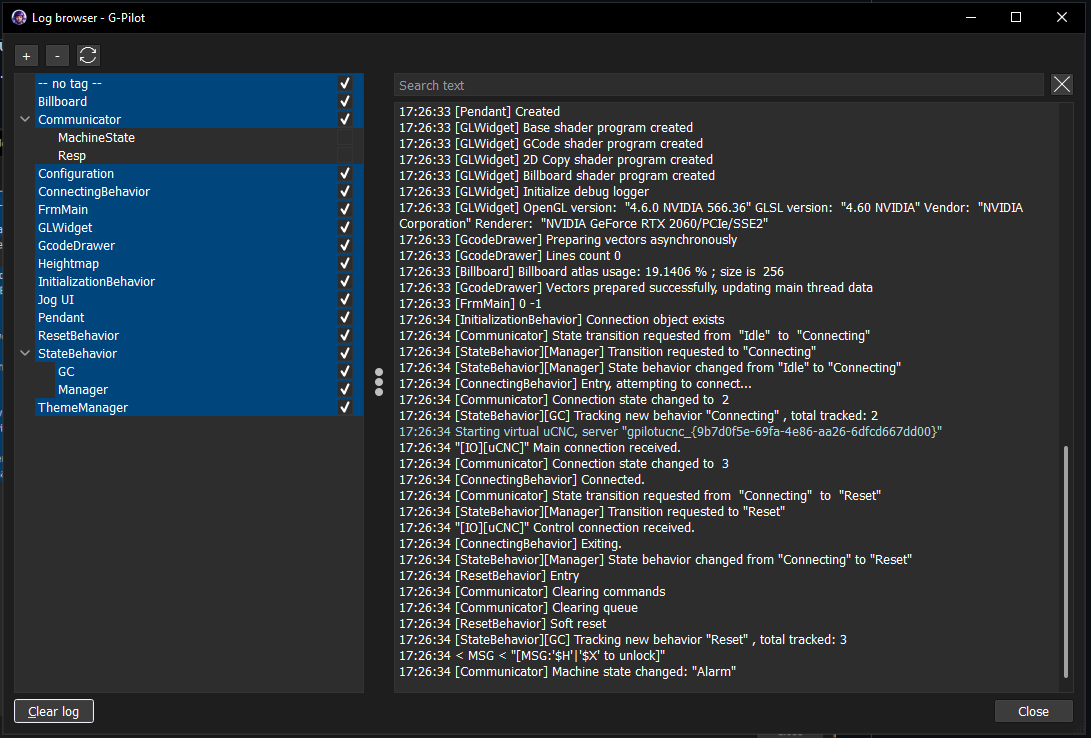Click the refresh icon above the tag list
1091x738 pixels.
point(88,55)
